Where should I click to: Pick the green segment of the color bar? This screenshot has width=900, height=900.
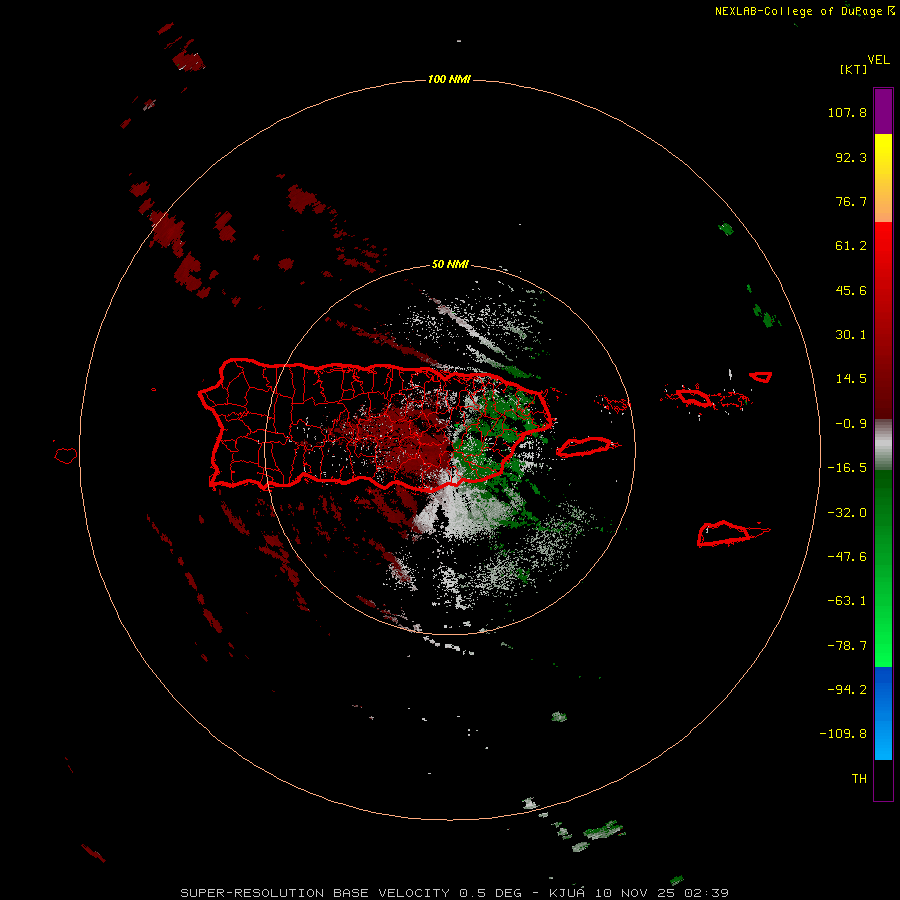tap(883, 568)
